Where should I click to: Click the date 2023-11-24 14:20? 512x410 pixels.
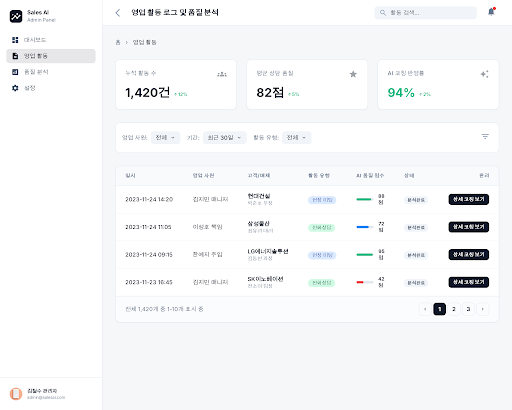149,199
